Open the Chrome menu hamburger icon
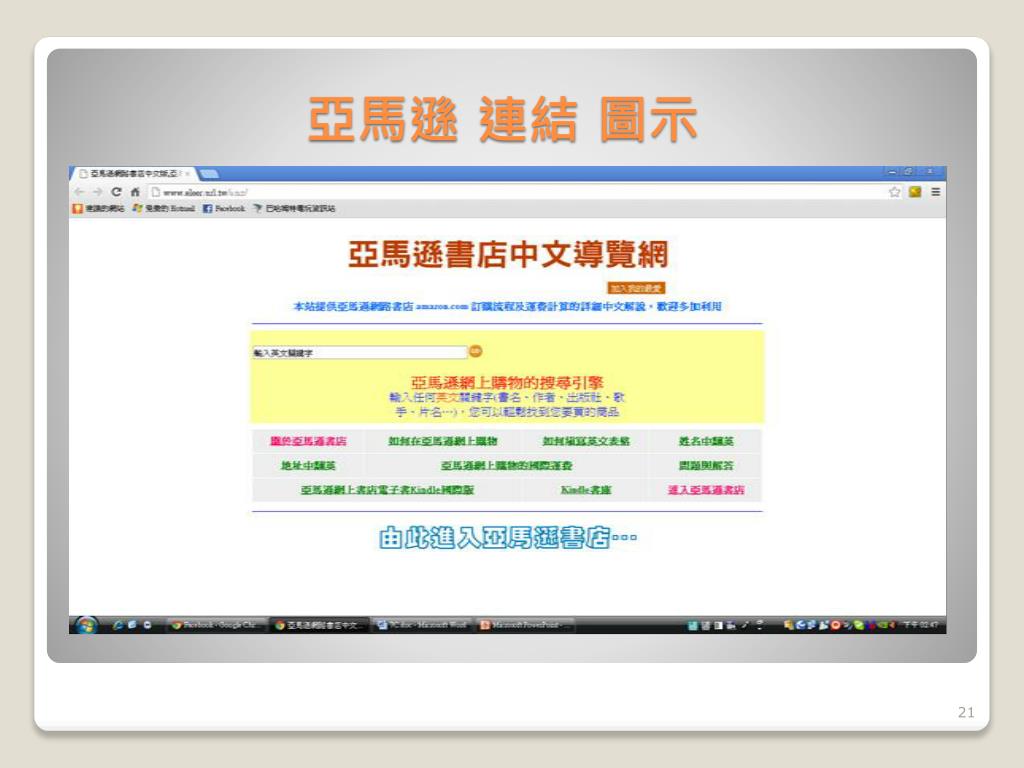1024x768 pixels. (x=936, y=192)
